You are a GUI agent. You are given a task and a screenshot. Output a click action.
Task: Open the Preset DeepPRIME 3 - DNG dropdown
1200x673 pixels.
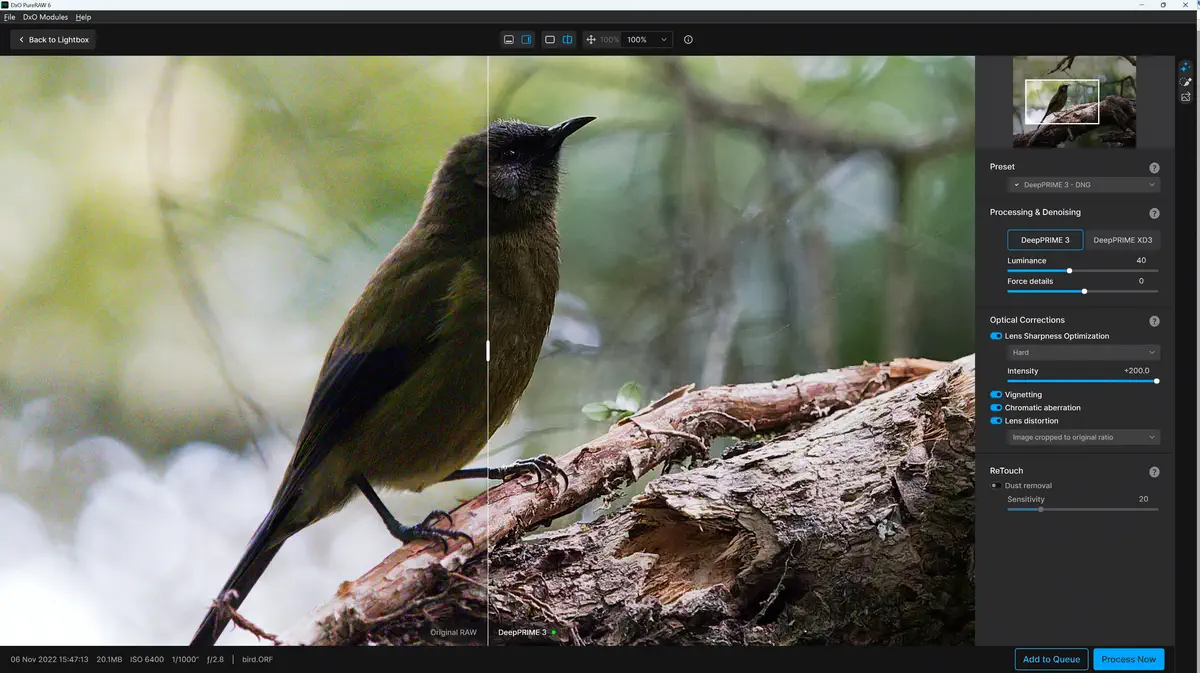1084,185
